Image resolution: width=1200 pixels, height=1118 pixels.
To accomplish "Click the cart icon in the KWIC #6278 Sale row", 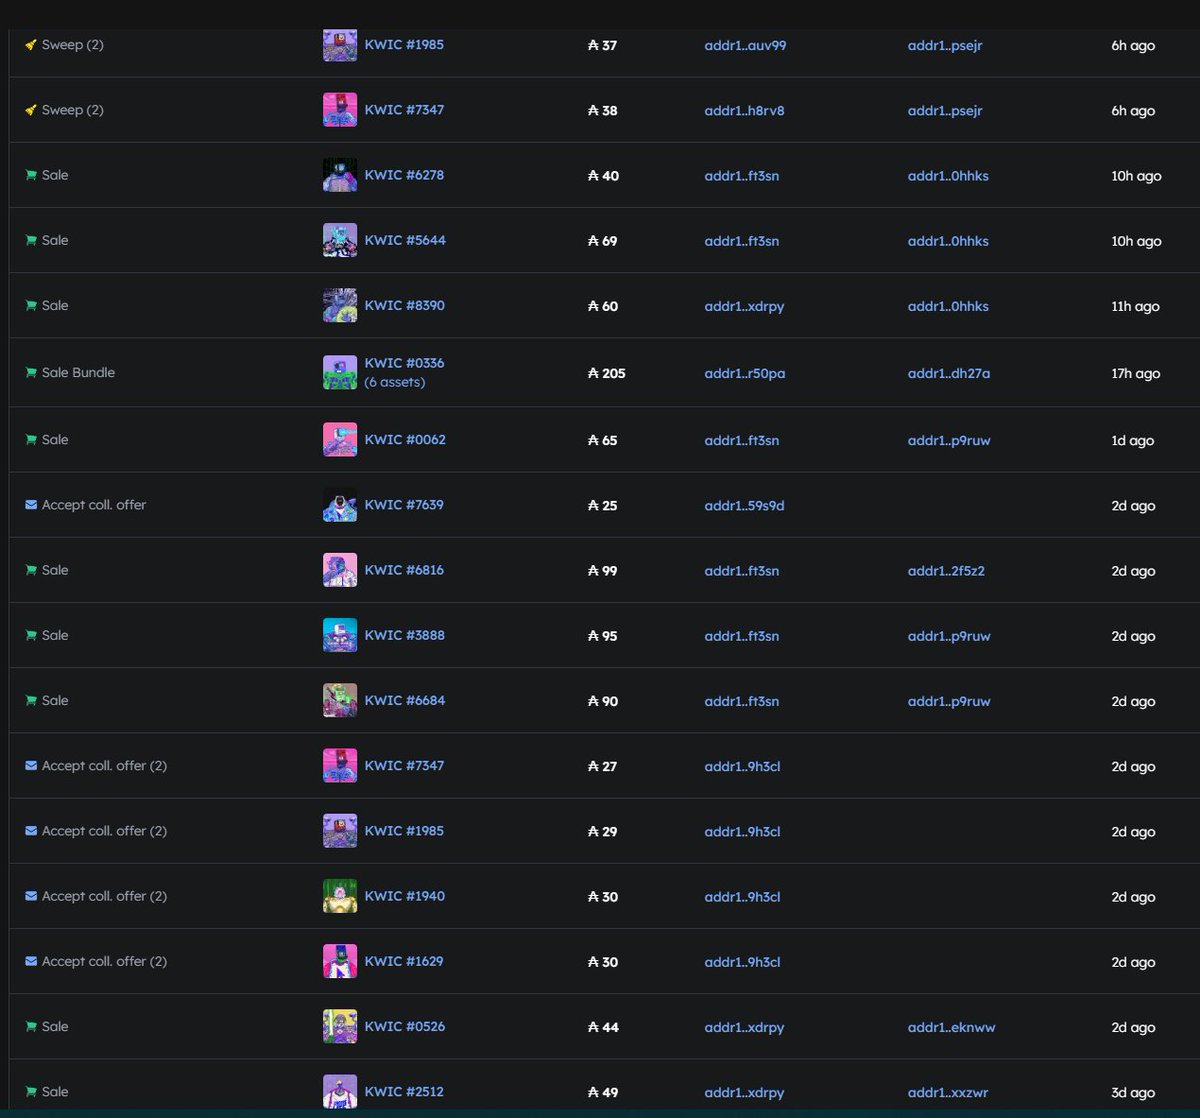I will click(31, 175).
